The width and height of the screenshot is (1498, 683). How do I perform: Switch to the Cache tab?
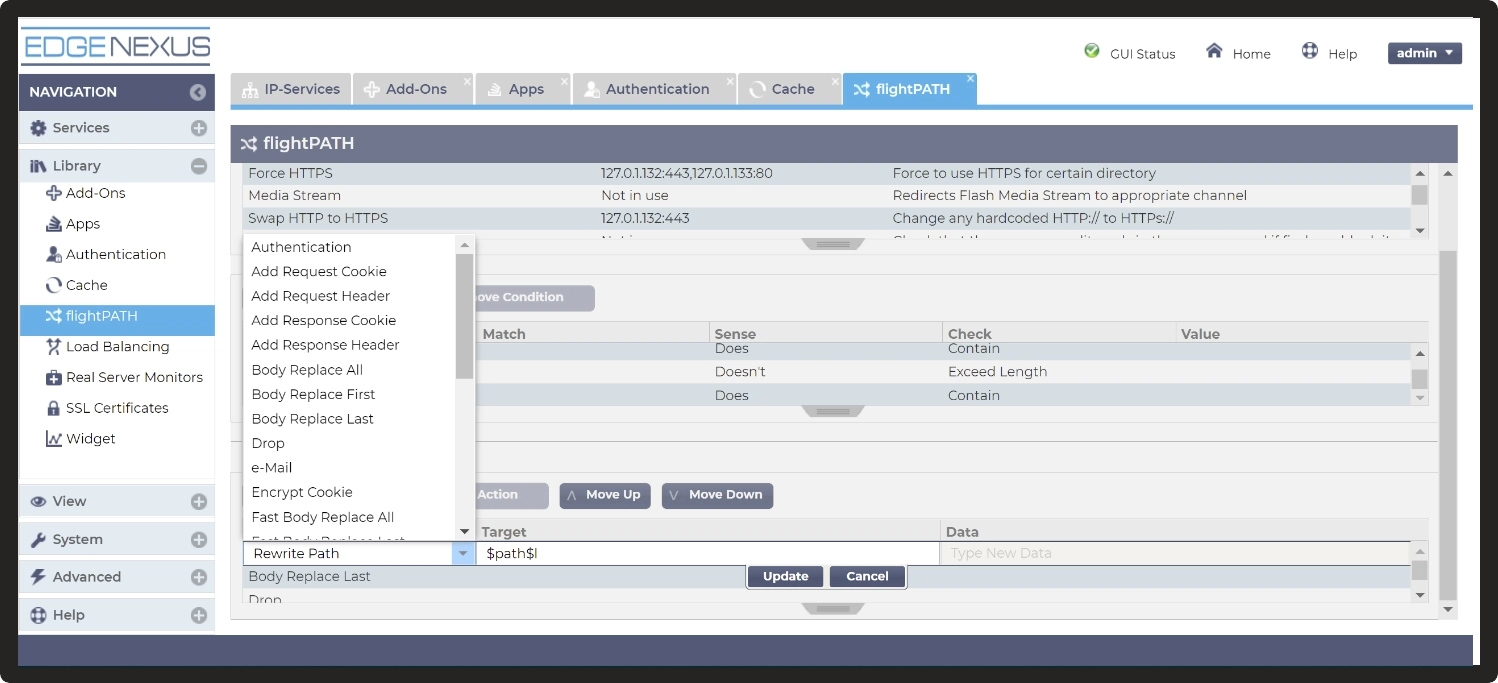coord(788,89)
